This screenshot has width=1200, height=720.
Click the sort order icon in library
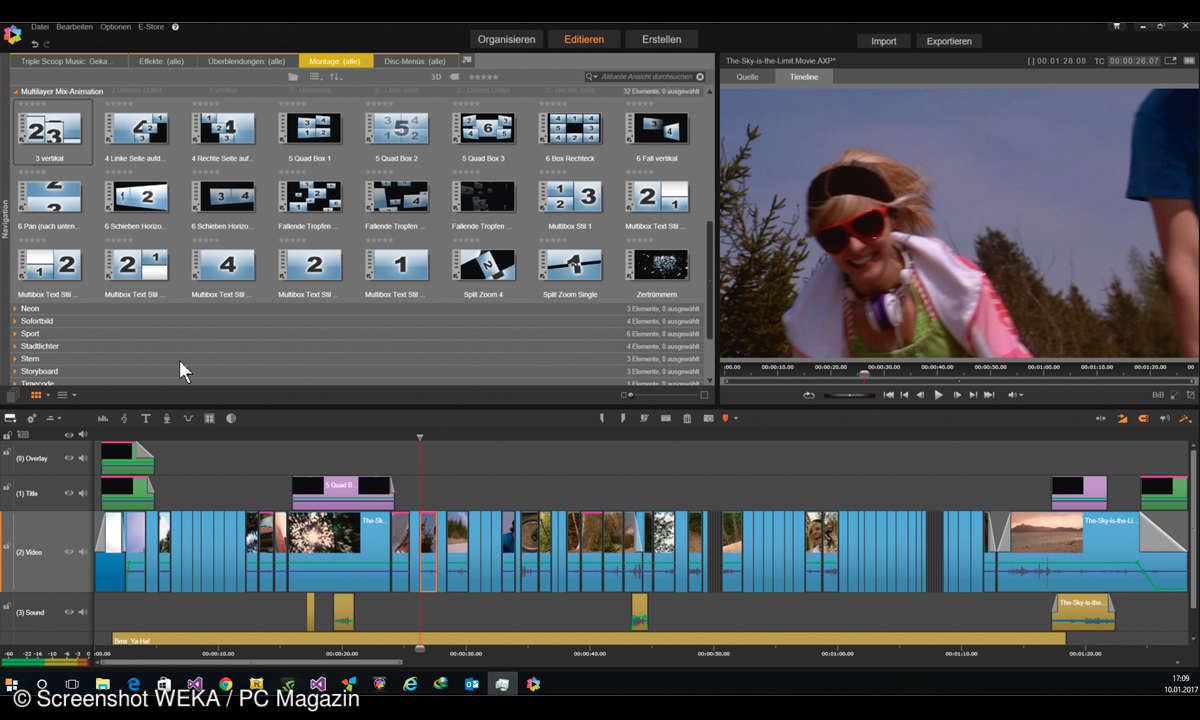click(336, 76)
